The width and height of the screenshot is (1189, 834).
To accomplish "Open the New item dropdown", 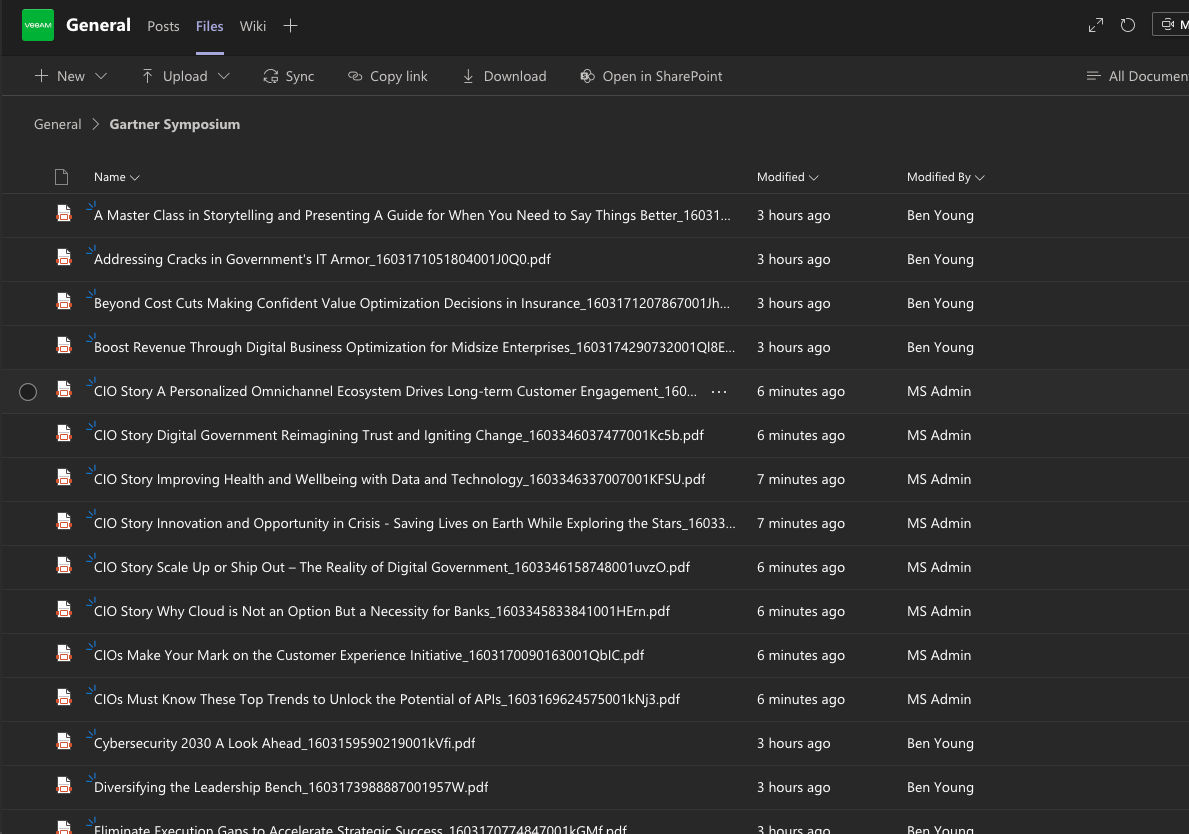I will pyautogui.click(x=71, y=76).
